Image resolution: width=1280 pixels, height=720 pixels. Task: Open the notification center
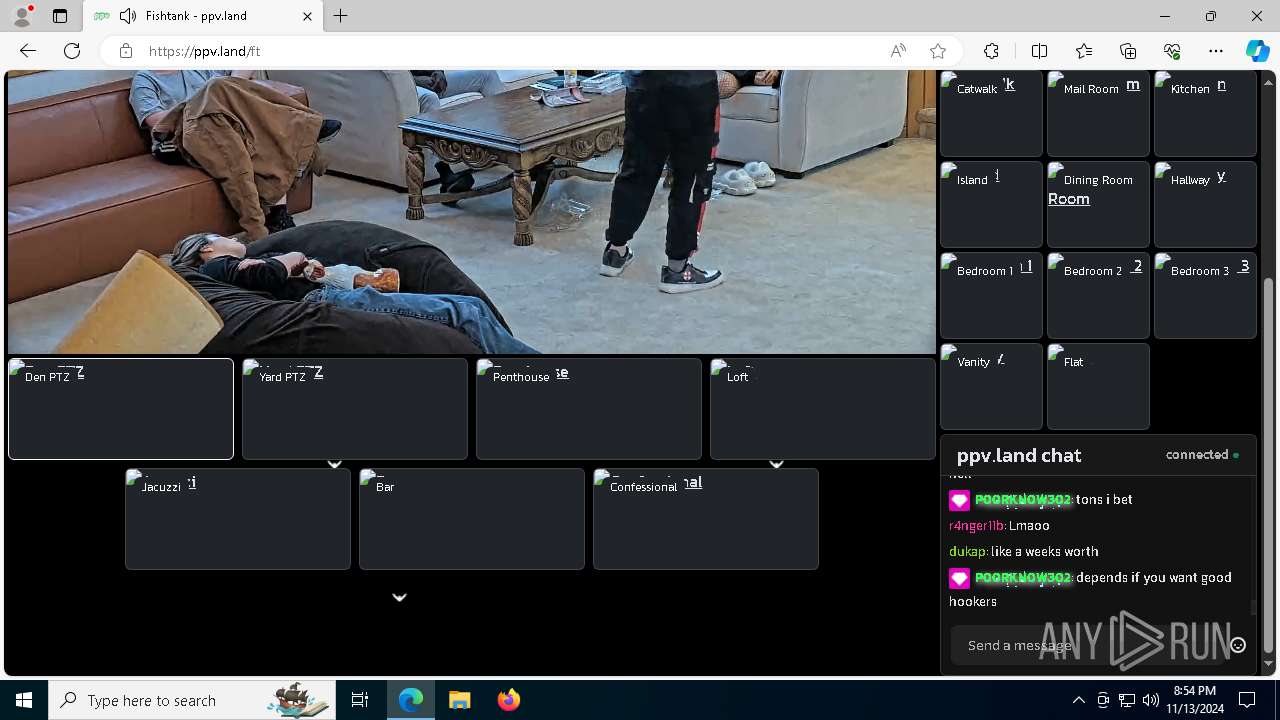pyautogui.click(x=1247, y=700)
